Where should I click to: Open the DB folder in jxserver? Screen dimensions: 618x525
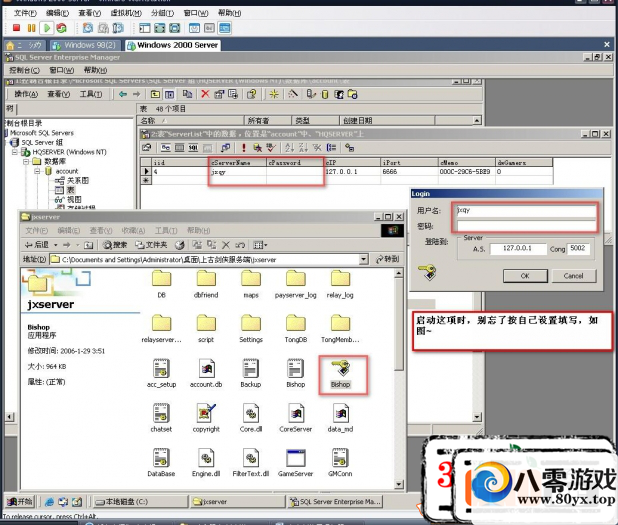(162, 284)
